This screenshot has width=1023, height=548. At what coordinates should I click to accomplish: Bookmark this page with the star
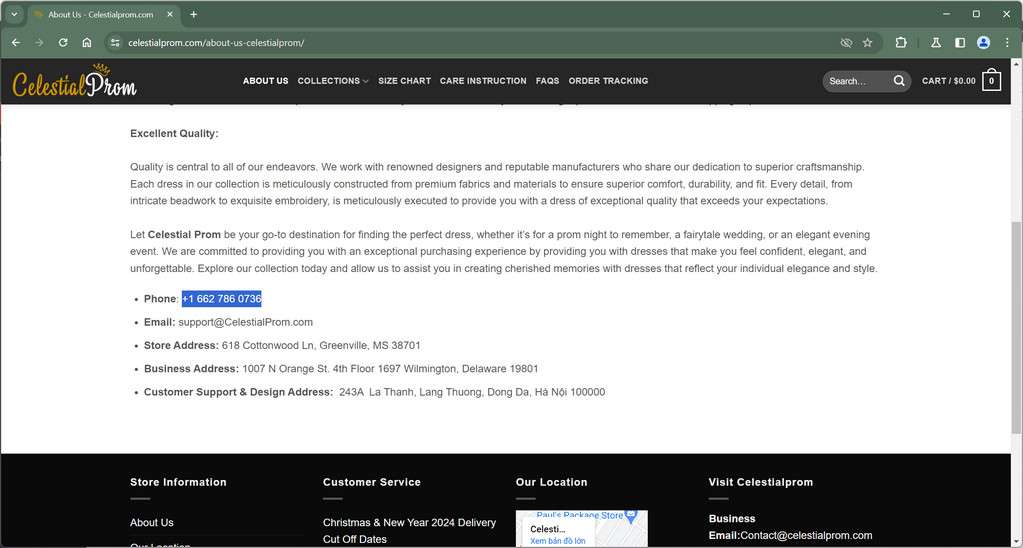pos(867,42)
